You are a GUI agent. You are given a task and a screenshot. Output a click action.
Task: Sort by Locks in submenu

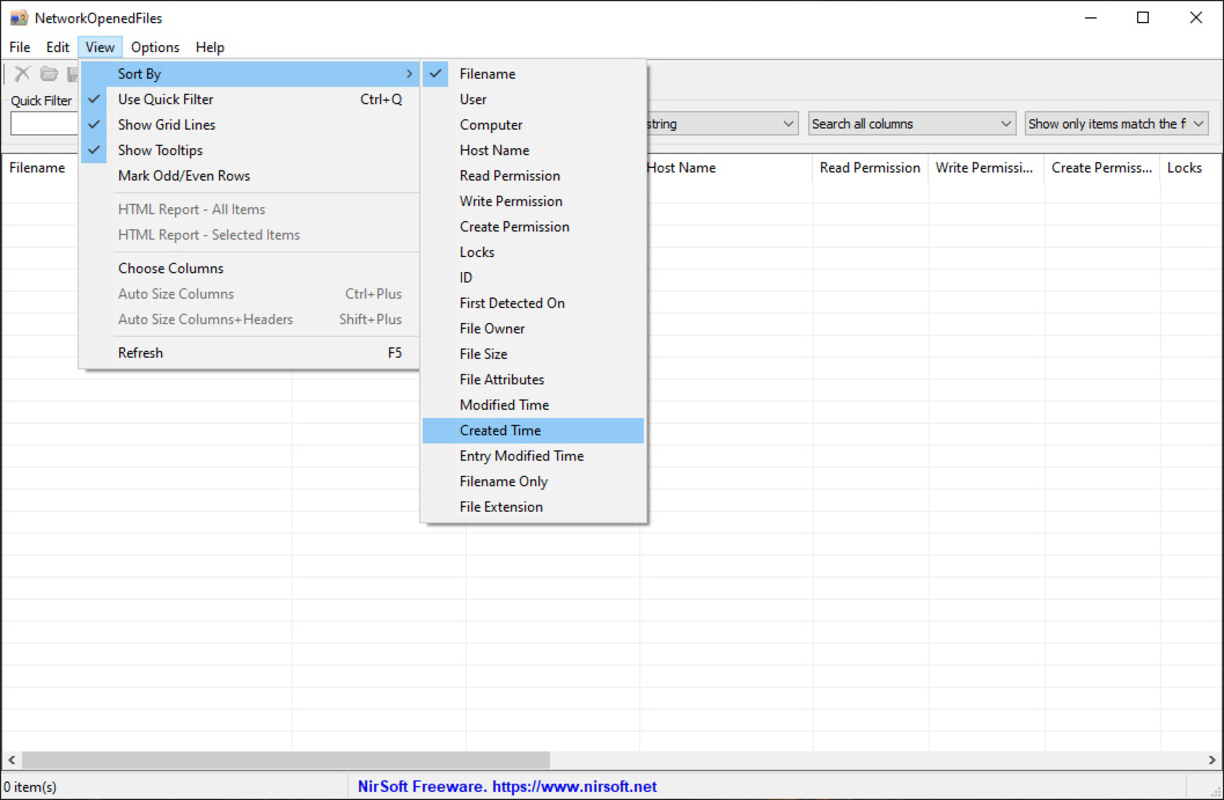[533, 252]
